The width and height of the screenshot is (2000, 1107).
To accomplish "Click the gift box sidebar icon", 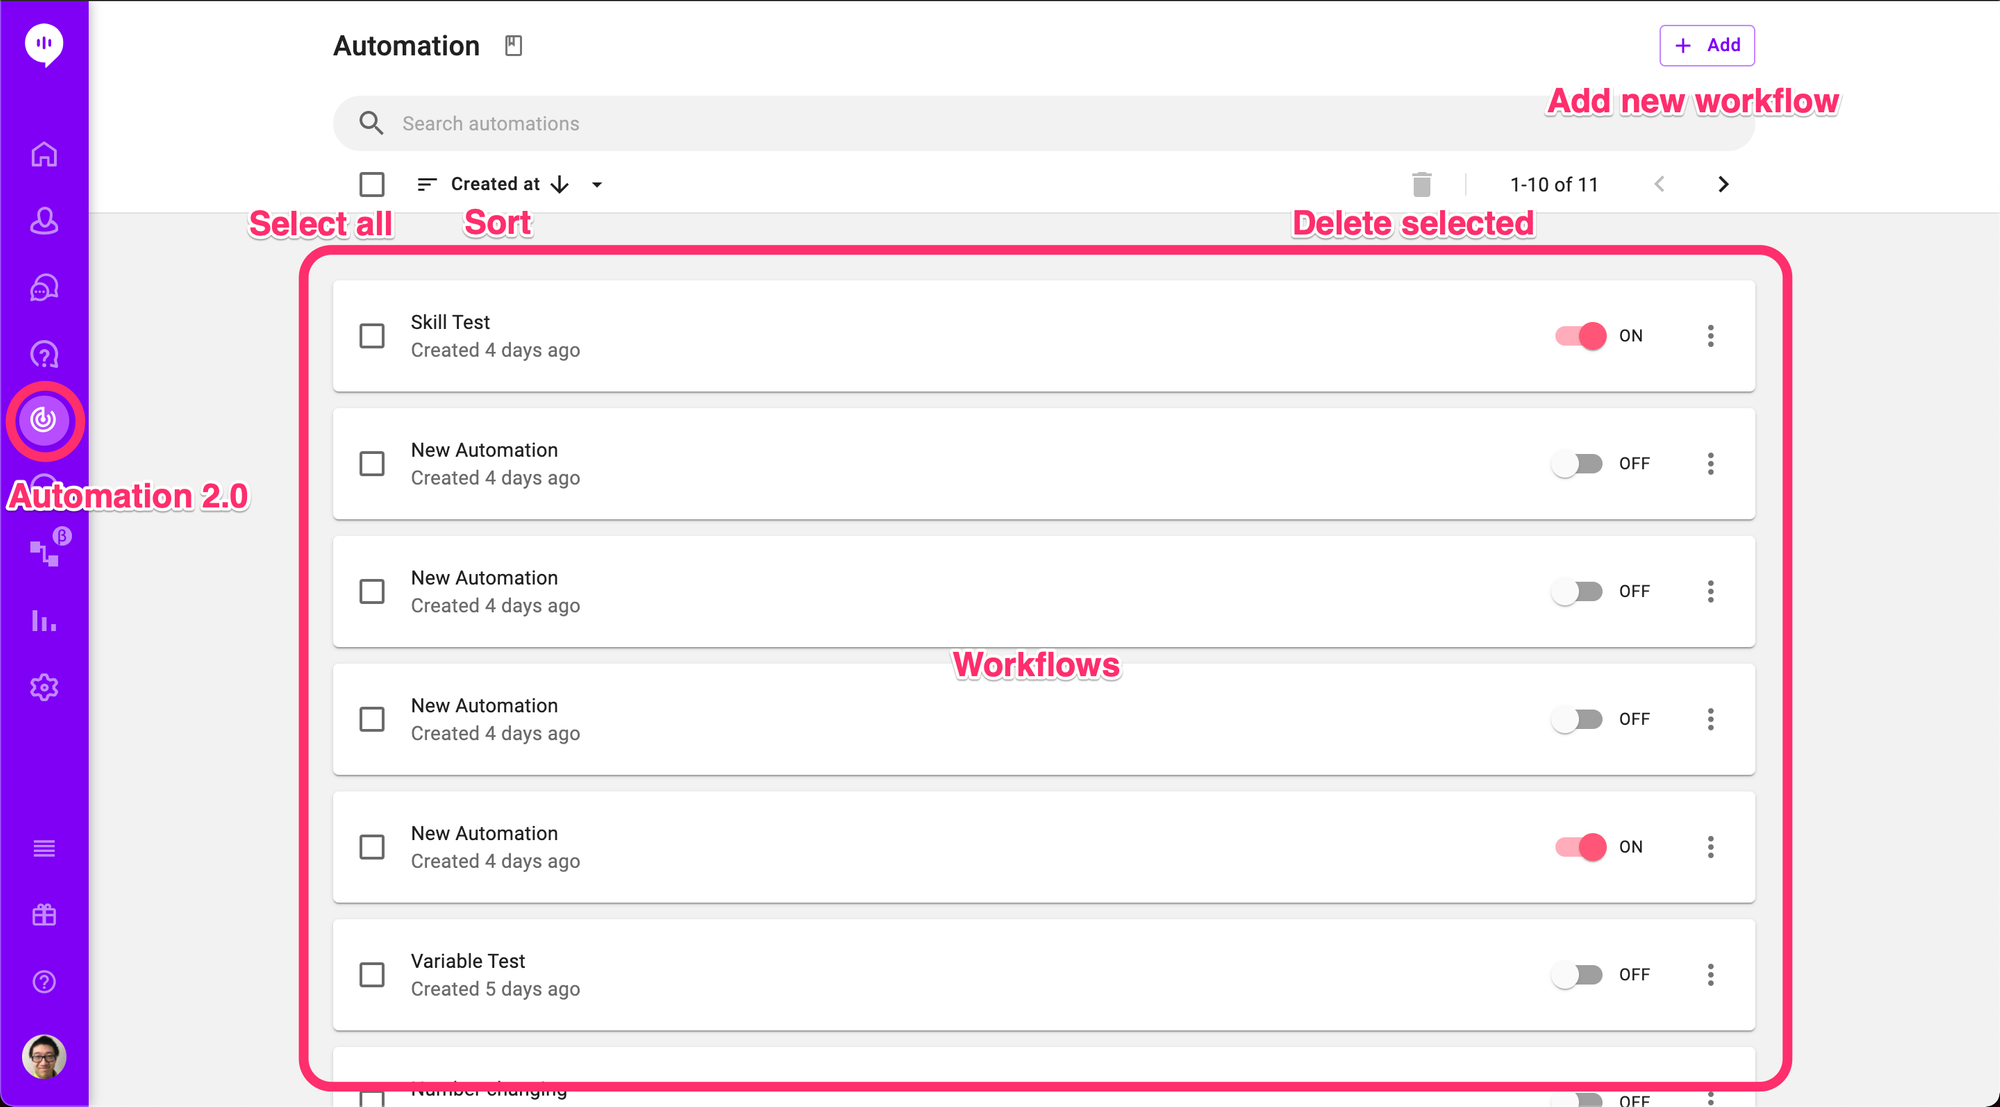I will coord(44,915).
